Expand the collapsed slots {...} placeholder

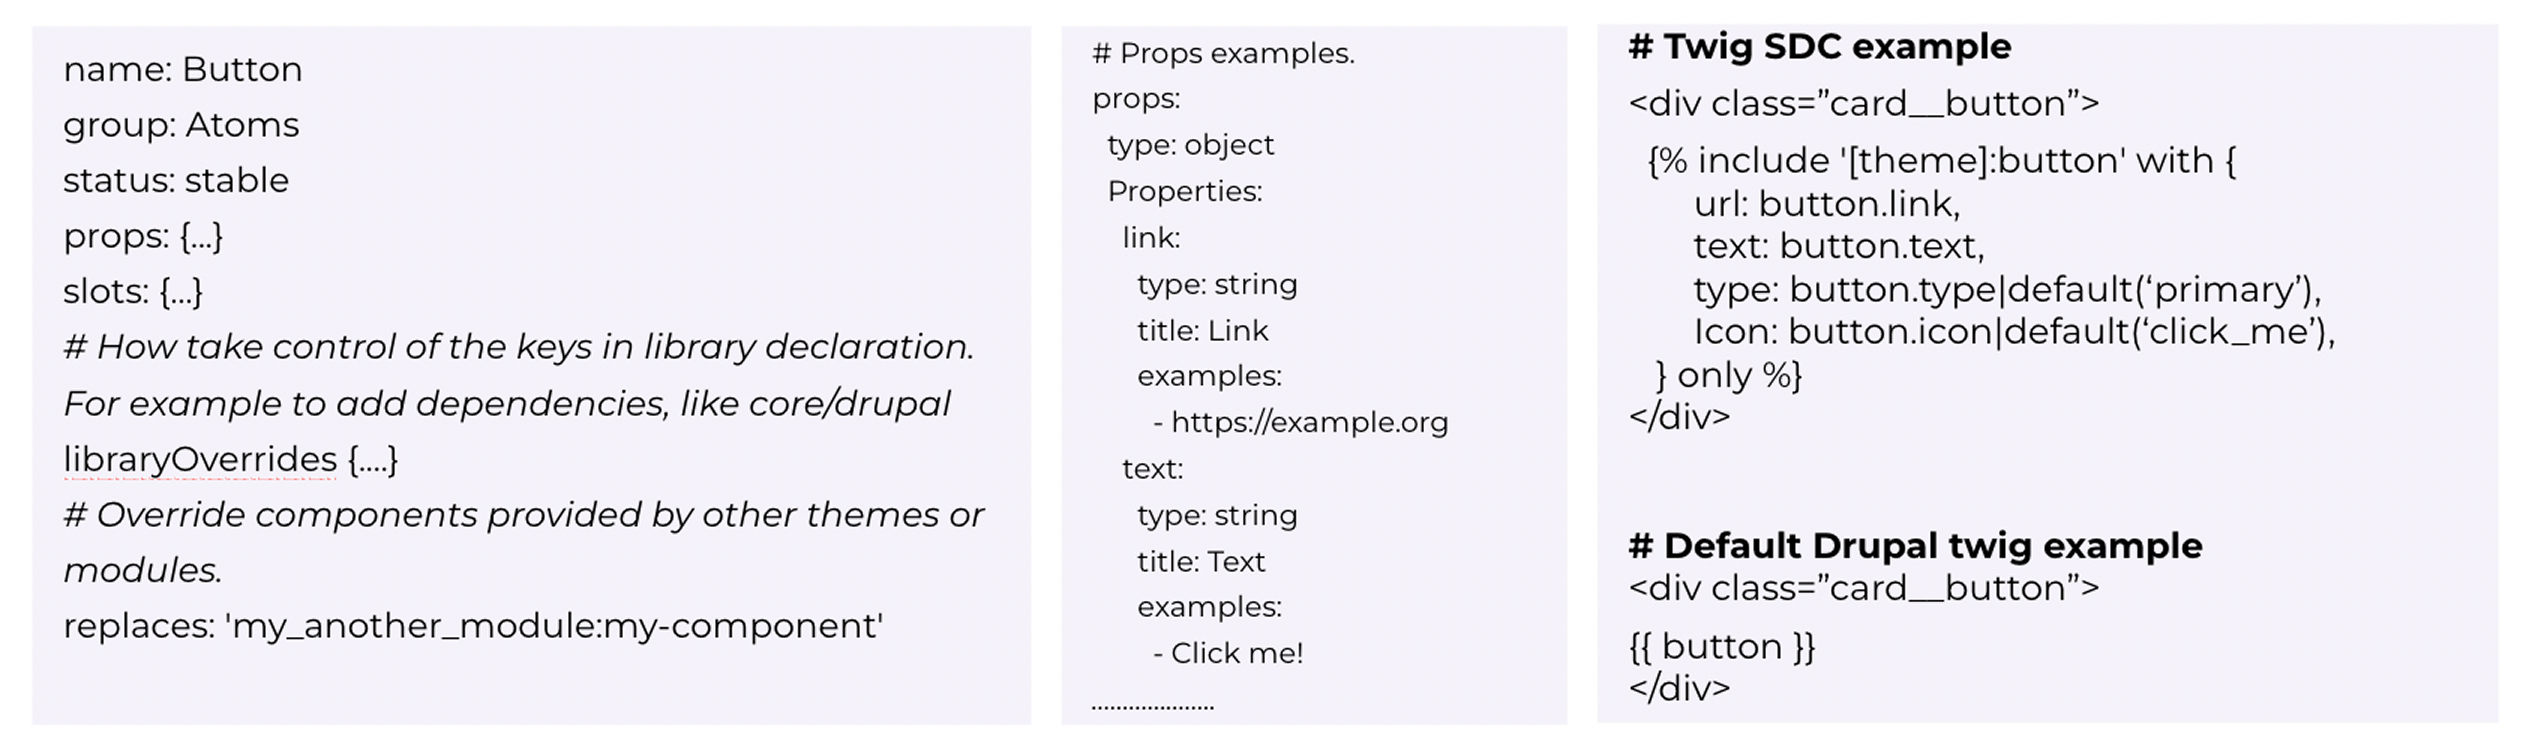(181, 292)
